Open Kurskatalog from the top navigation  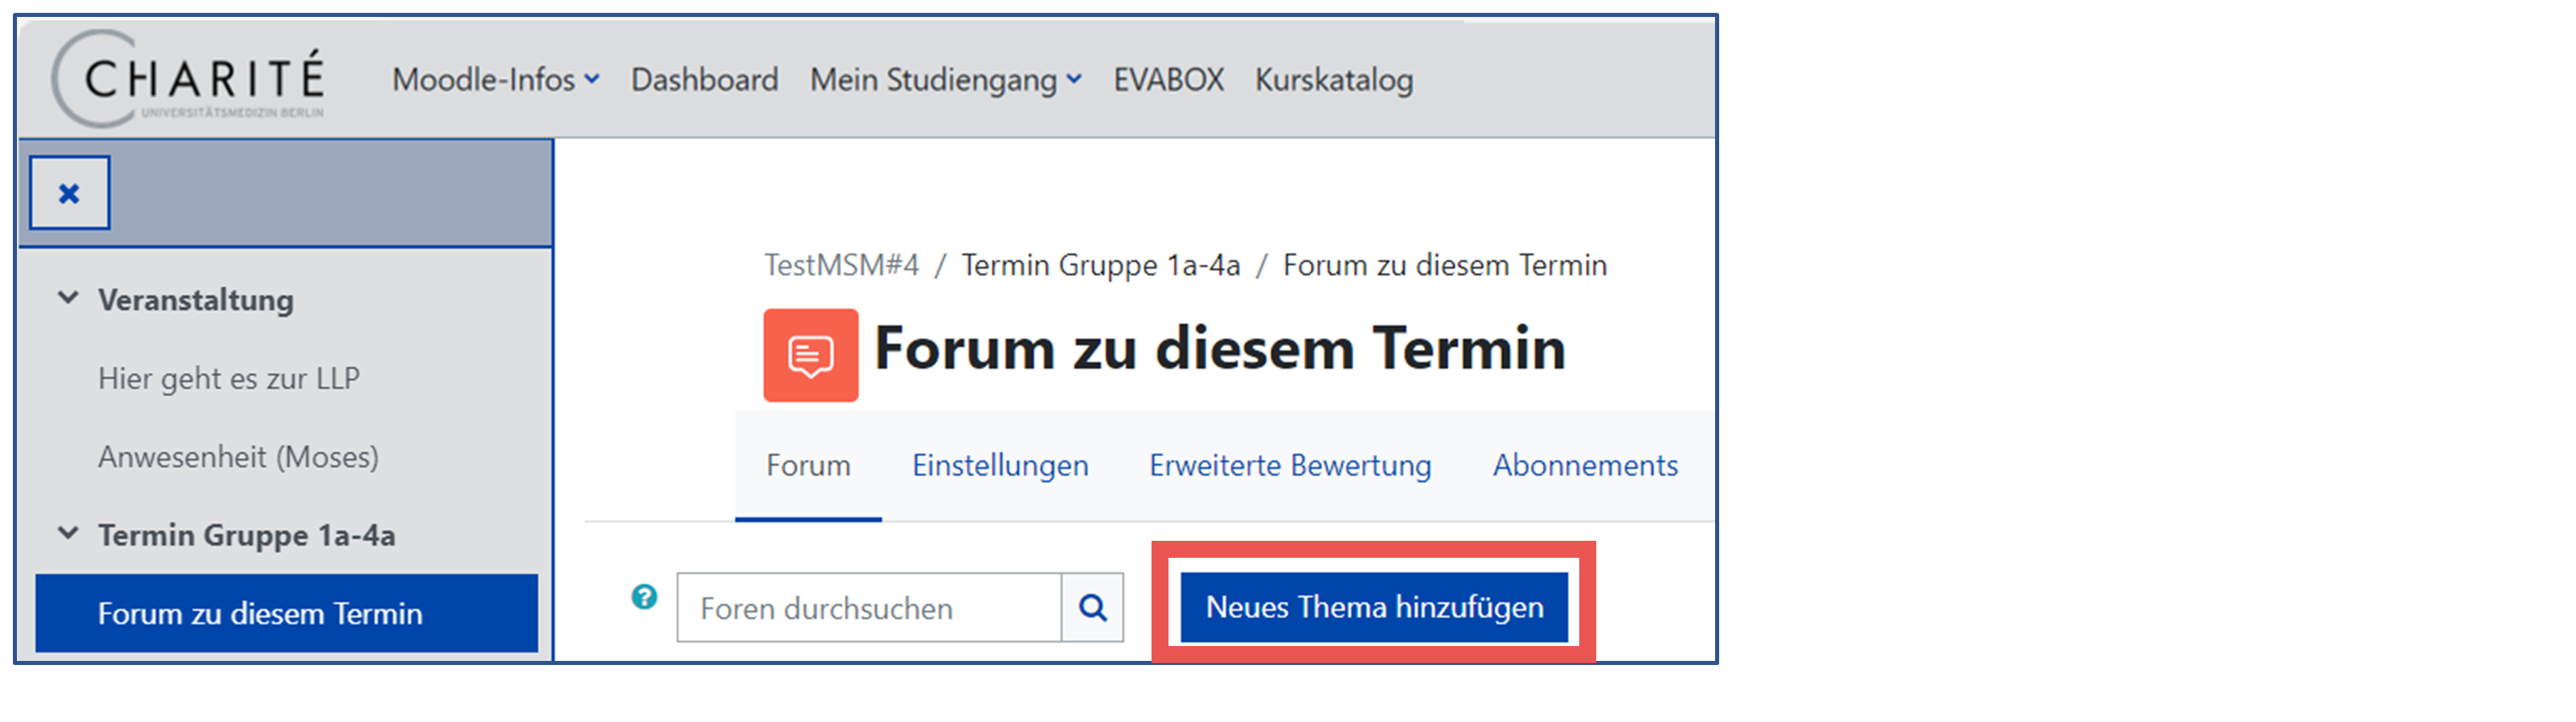point(1334,79)
